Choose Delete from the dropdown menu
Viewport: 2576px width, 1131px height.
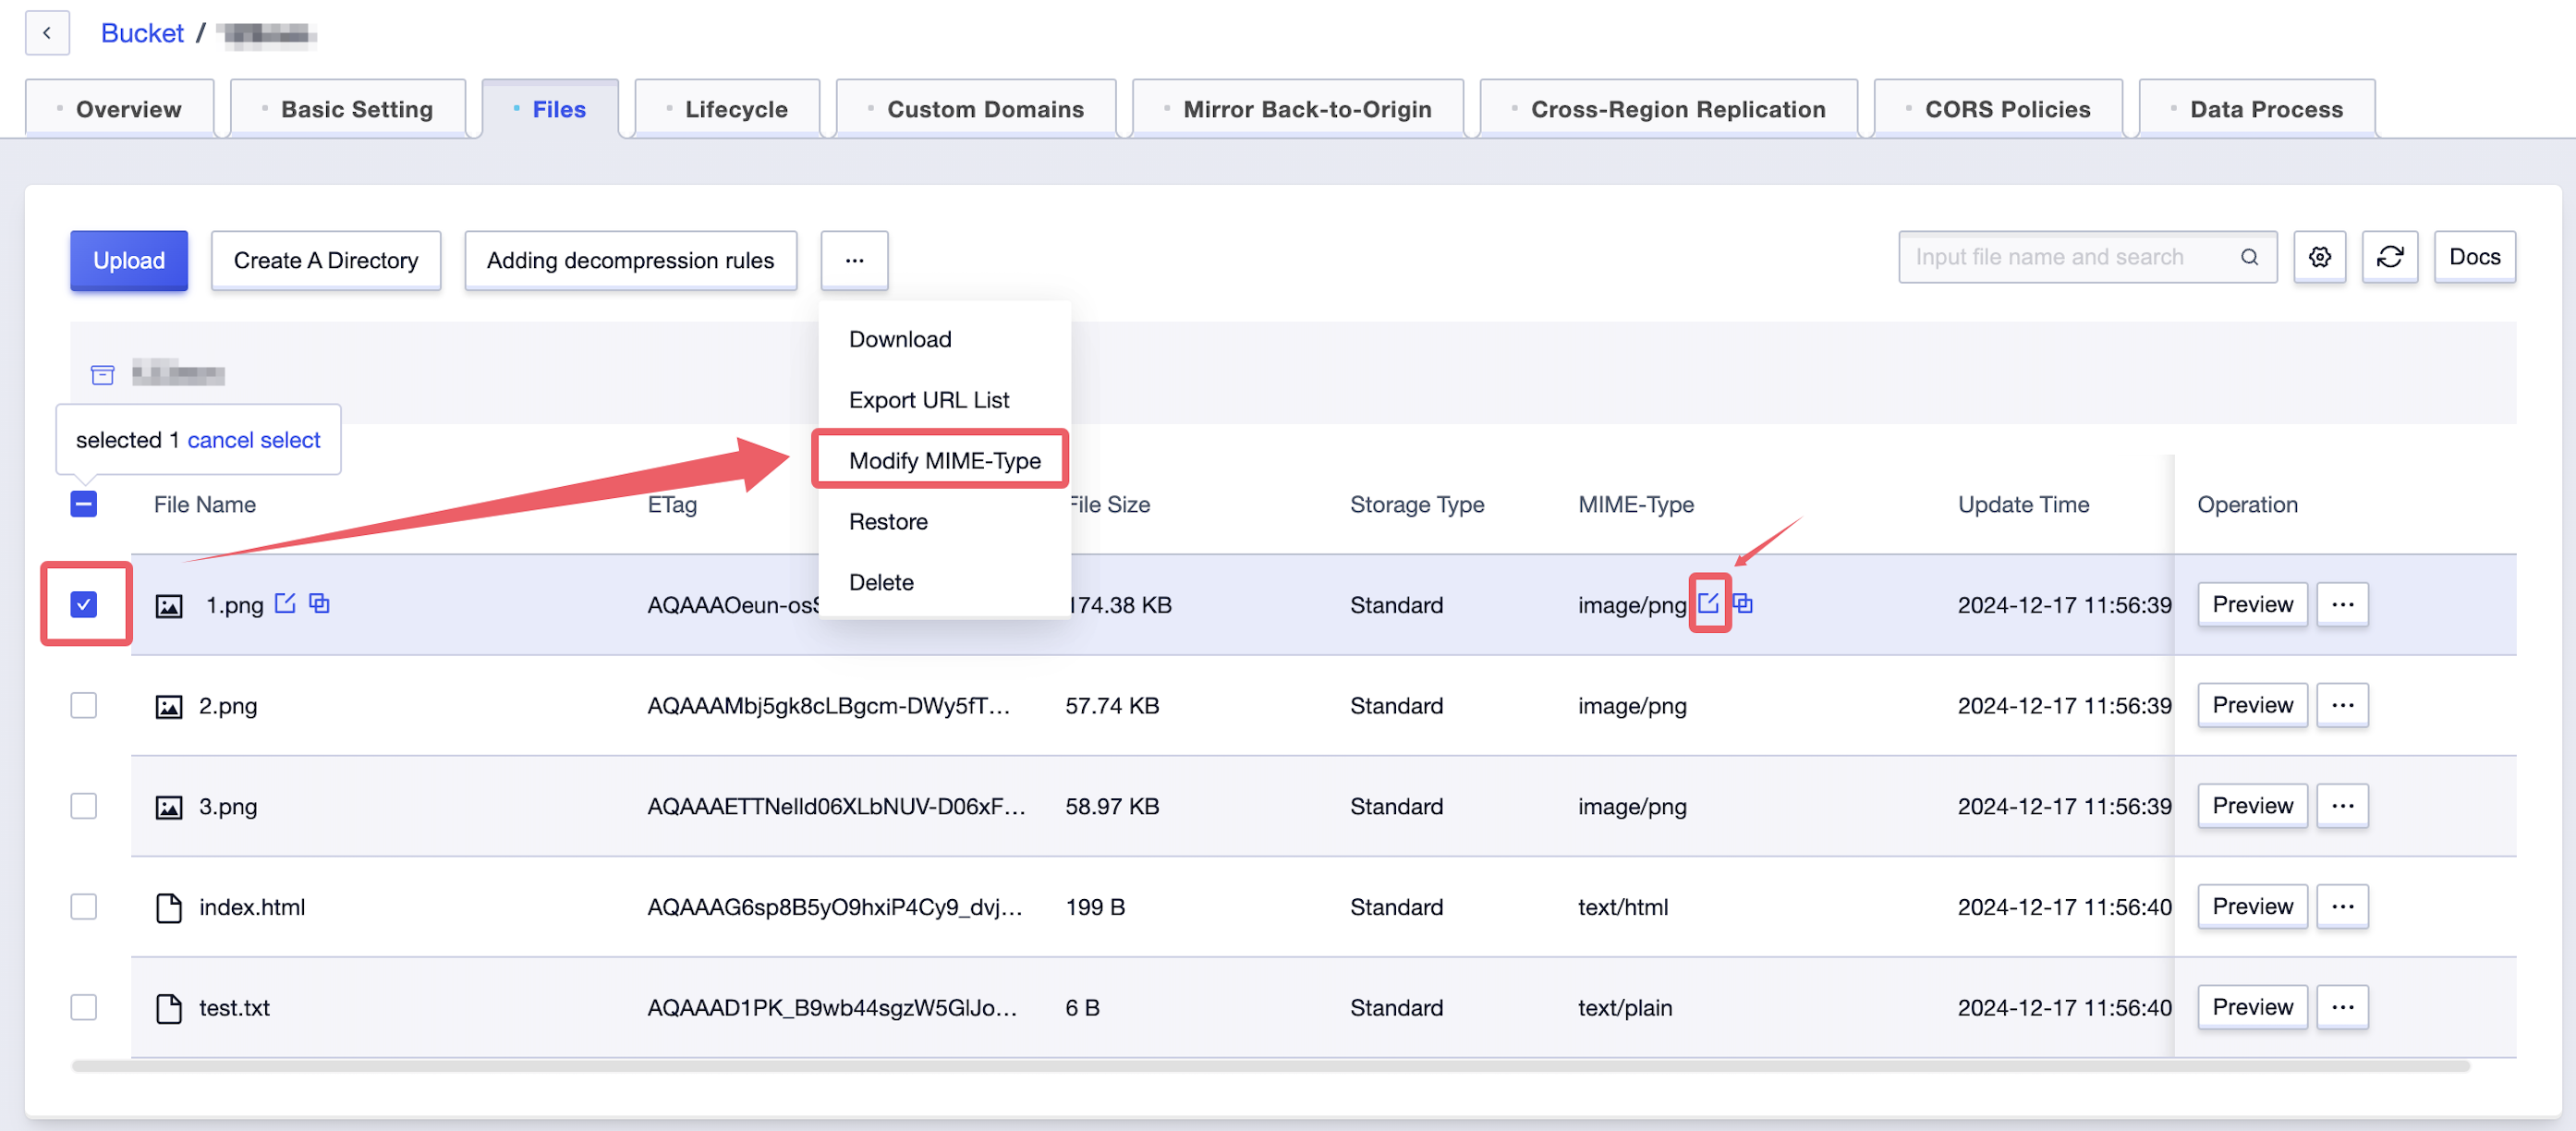tap(944, 582)
